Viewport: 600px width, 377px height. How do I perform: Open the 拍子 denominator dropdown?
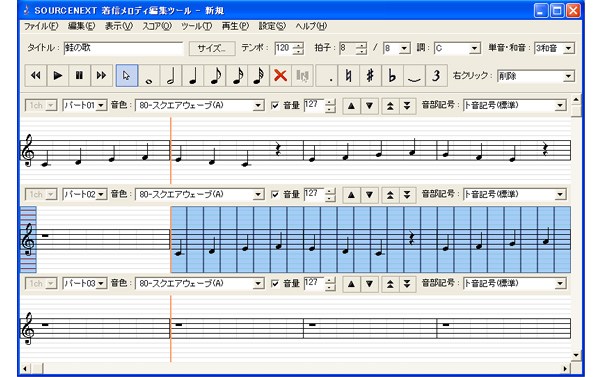pyautogui.click(x=404, y=48)
